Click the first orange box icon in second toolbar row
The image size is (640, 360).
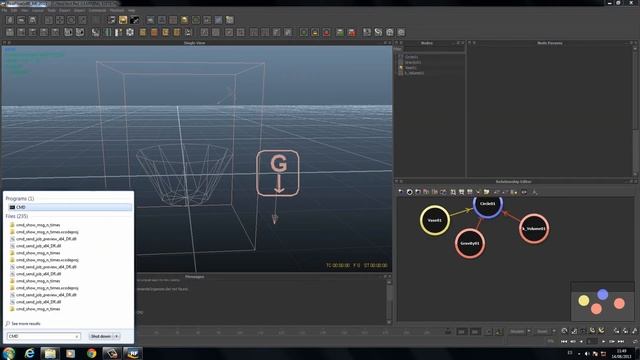143,32
